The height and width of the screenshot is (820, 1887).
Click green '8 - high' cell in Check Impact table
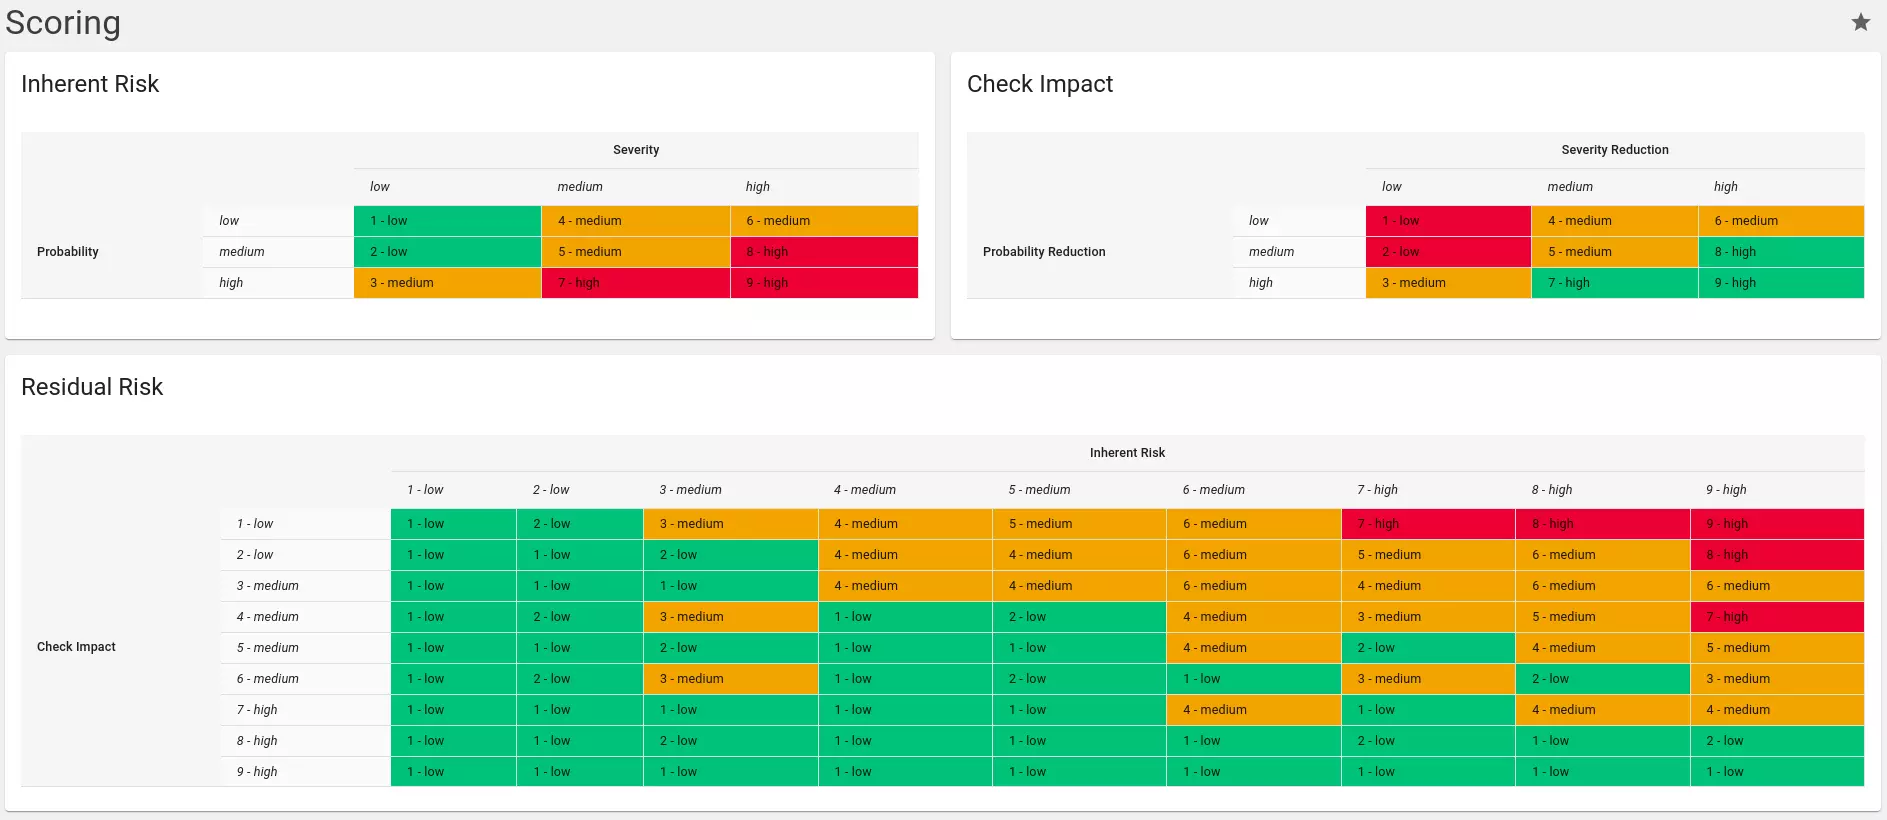(x=1781, y=252)
